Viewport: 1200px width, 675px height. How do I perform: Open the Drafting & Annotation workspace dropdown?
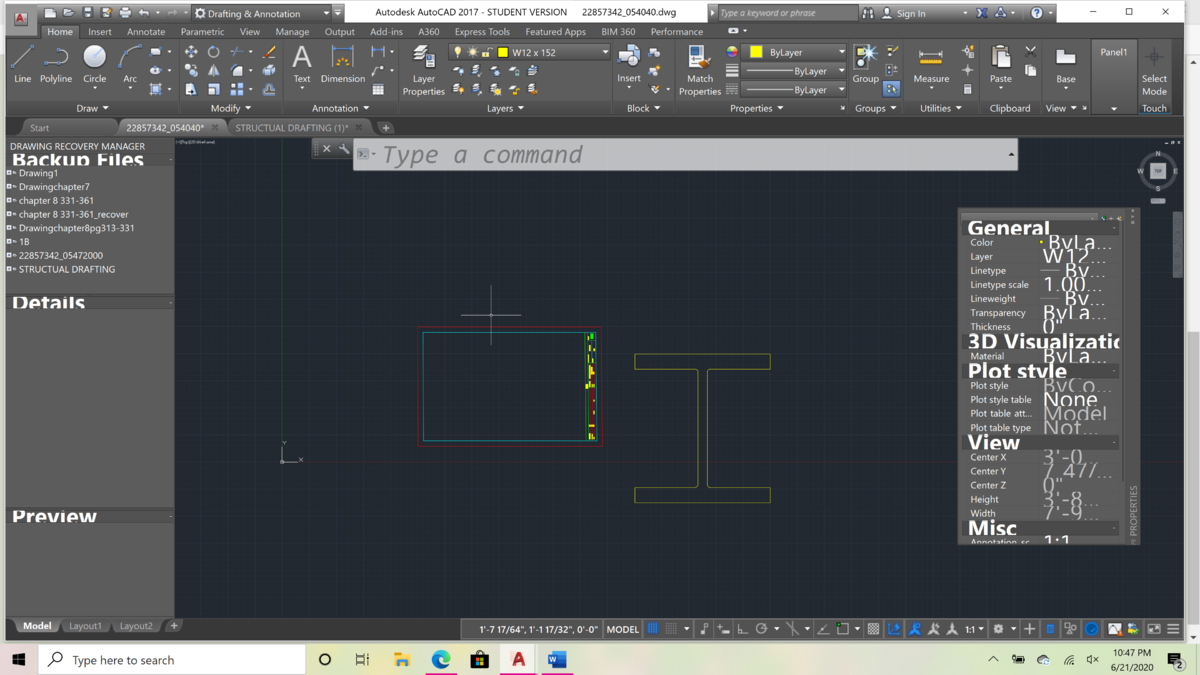[326, 13]
